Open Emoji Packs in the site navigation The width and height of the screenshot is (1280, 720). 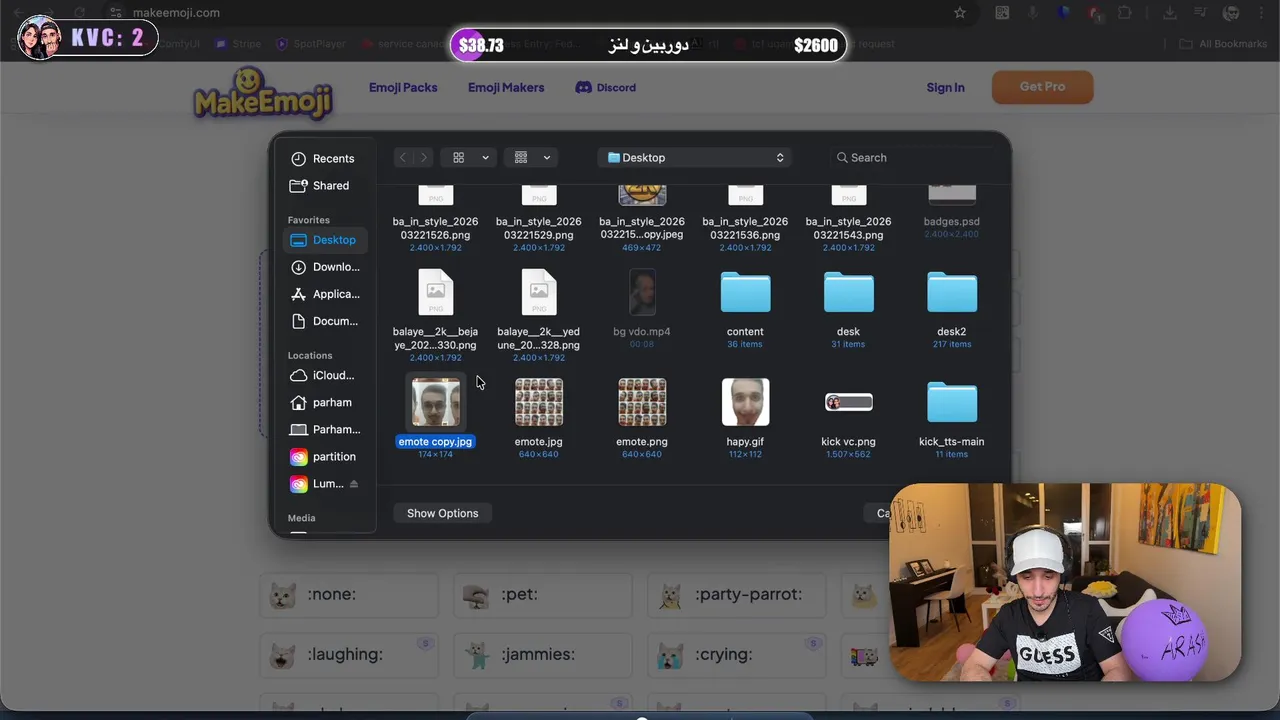coord(403,87)
